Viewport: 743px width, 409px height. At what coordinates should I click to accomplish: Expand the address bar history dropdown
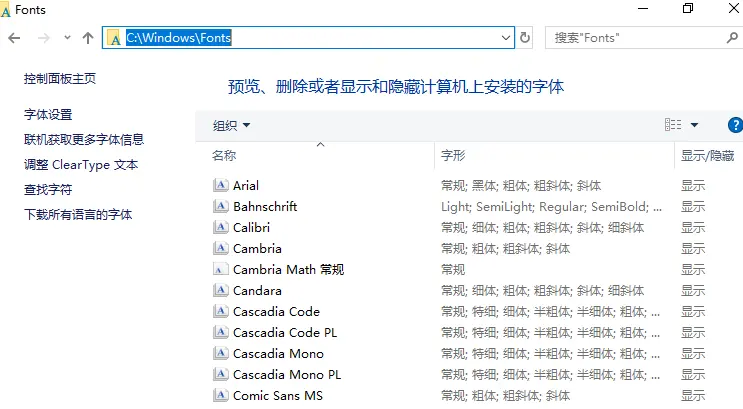pos(506,37)
